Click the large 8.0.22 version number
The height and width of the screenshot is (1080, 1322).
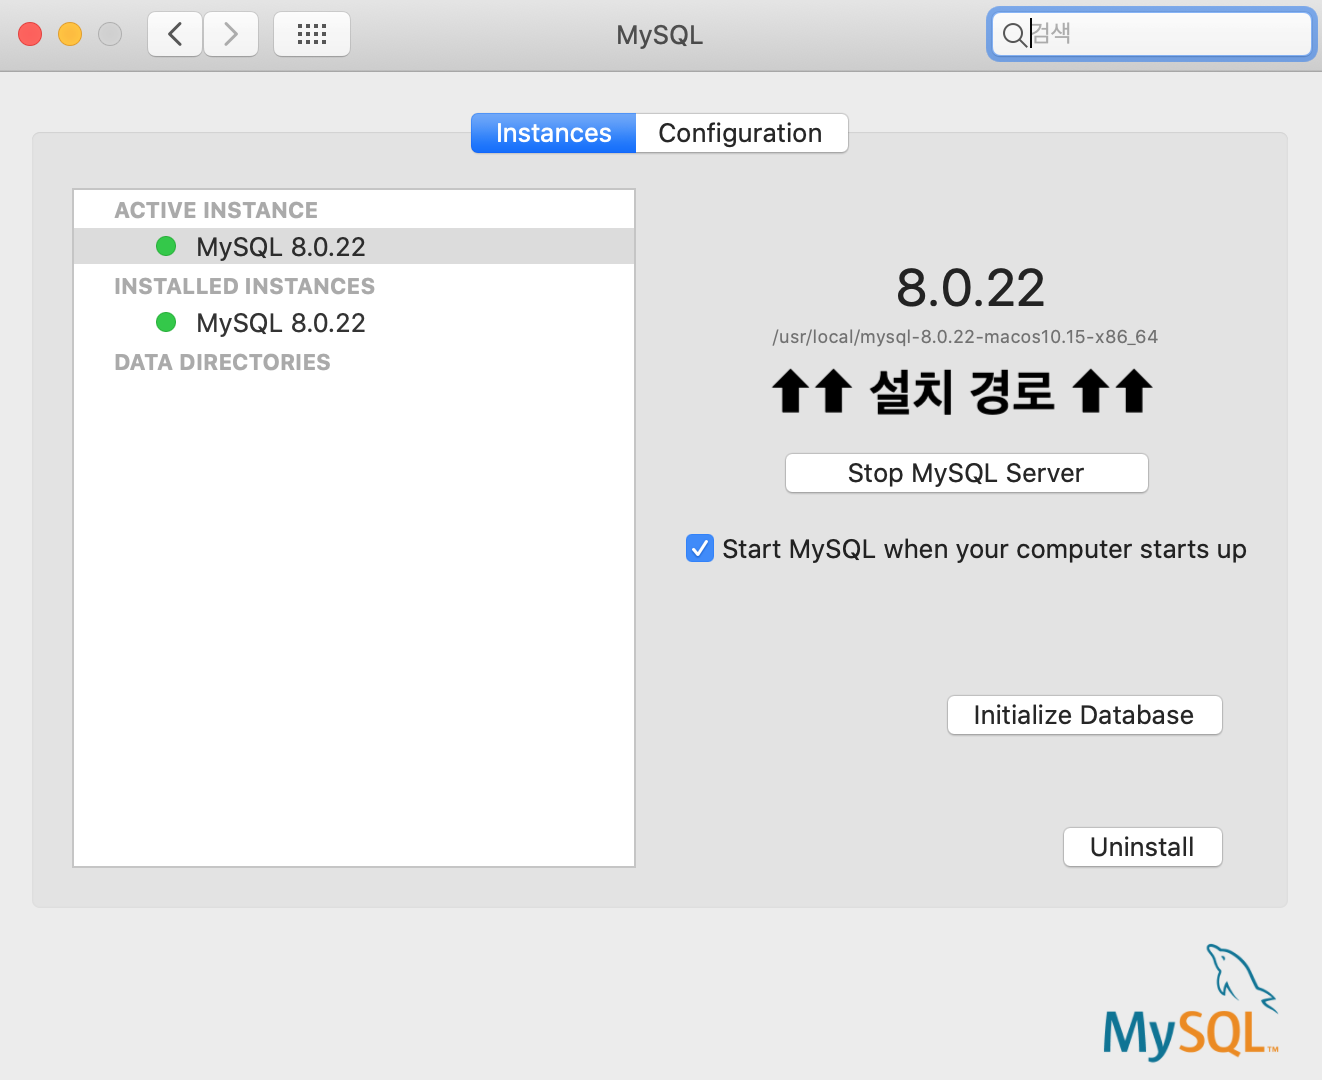click(x=970, y=288)
